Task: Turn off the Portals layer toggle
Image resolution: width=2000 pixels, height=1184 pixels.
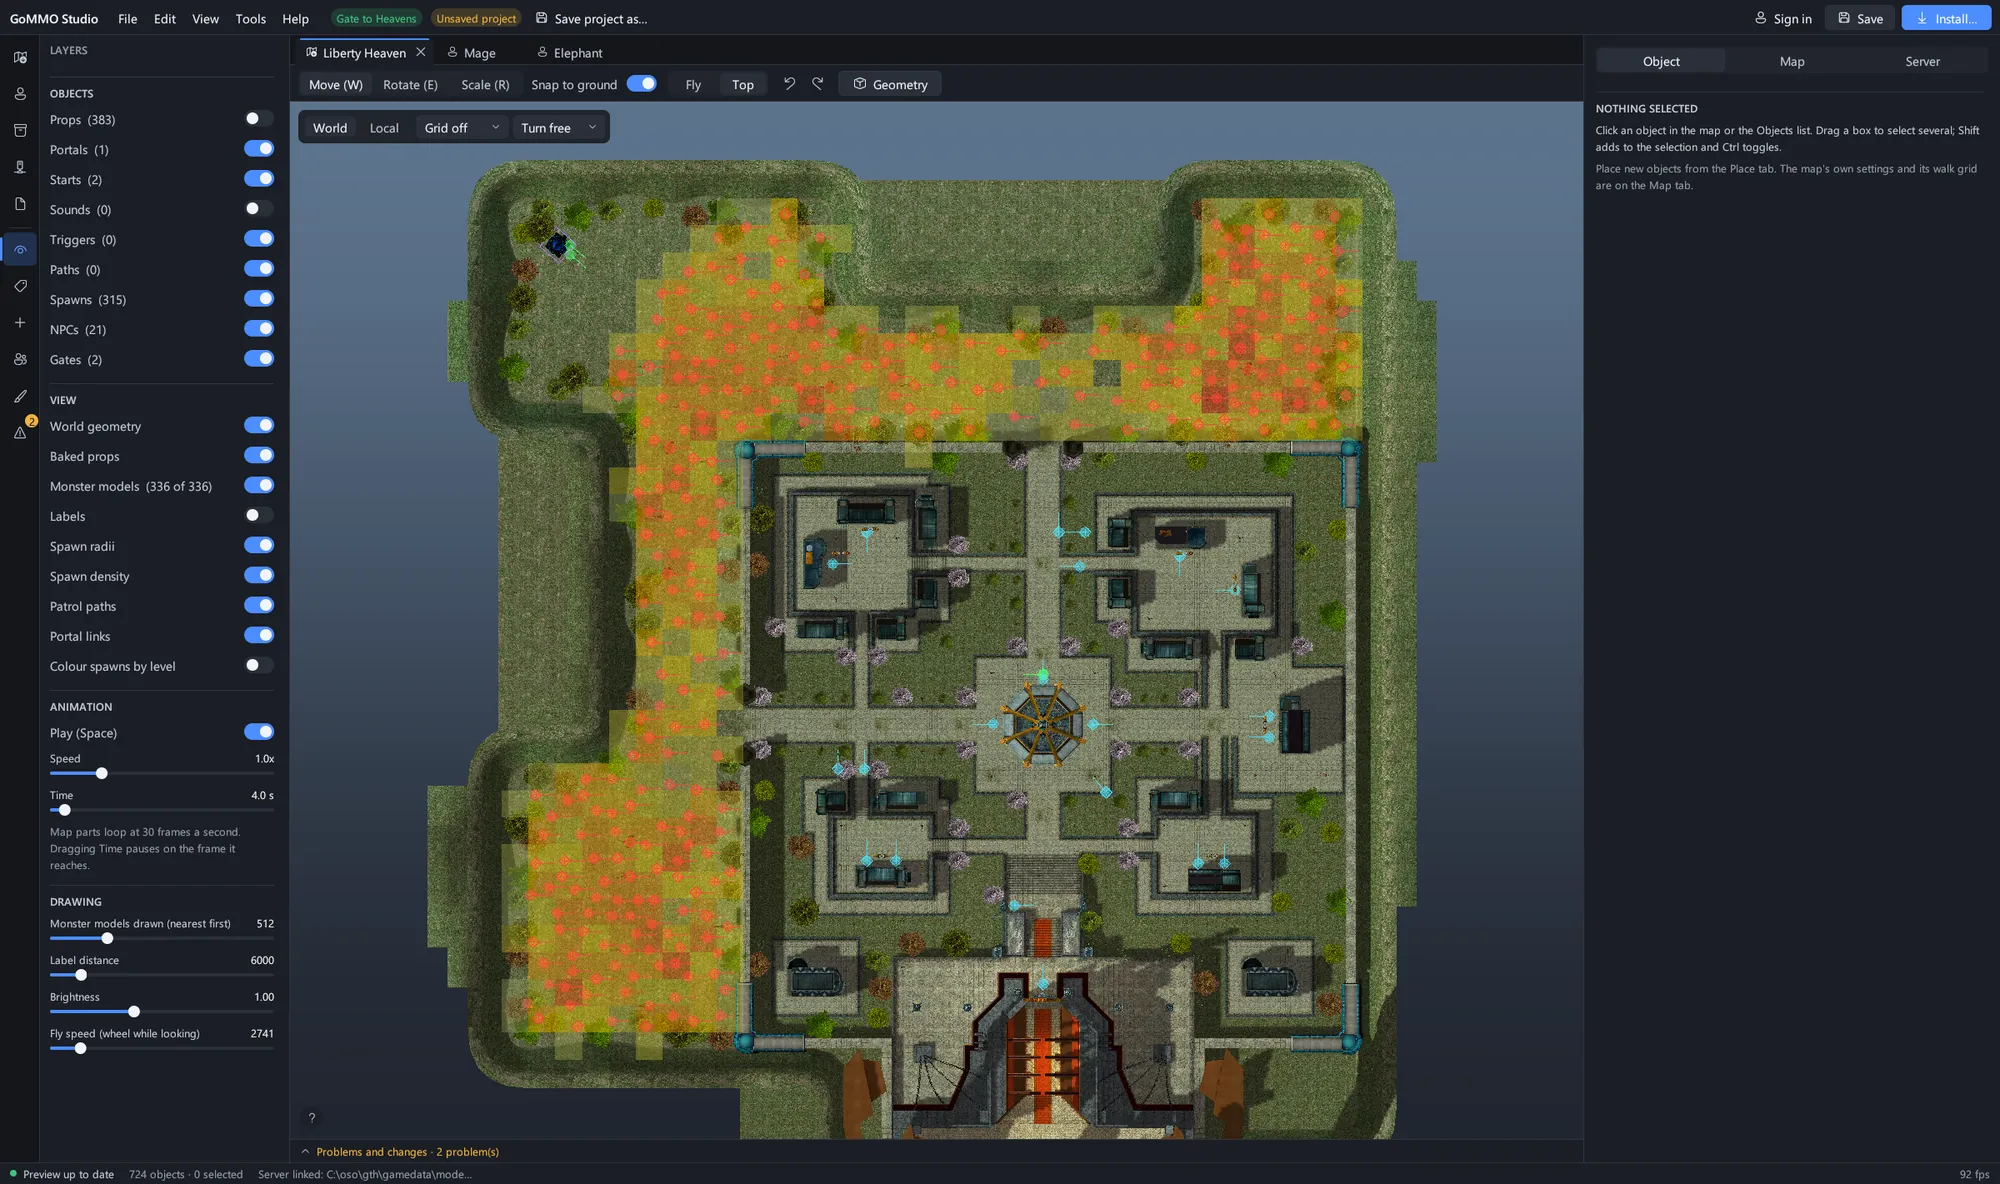Action: [x=259, y=149]
